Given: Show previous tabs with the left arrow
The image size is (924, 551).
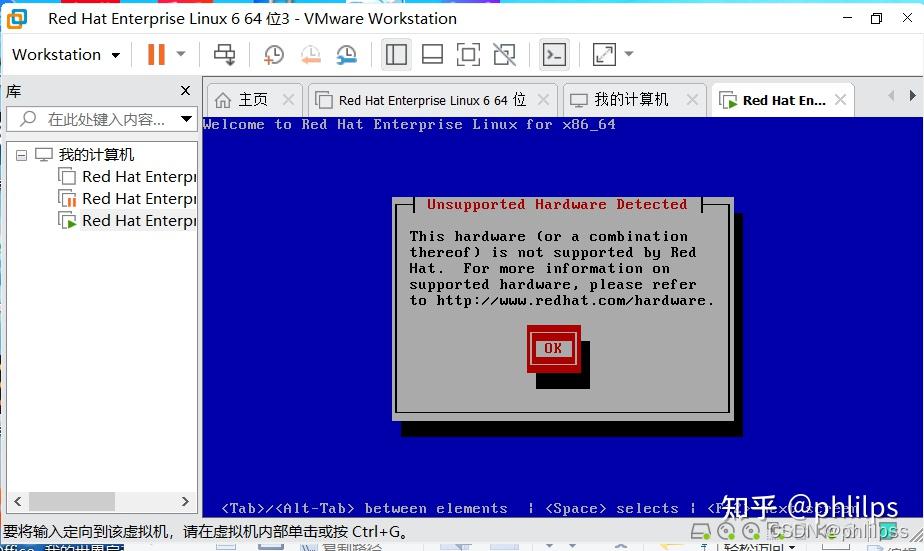Looking at the screenshot, I should coord(891,95).
